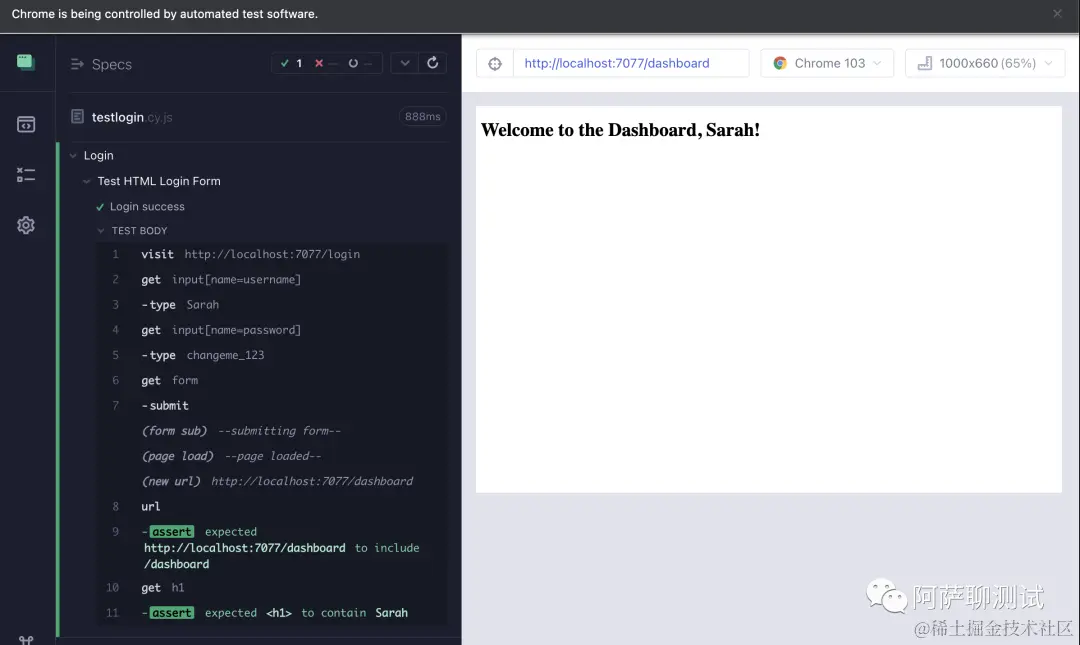Click the 888ms duration badge

[422, 116]
